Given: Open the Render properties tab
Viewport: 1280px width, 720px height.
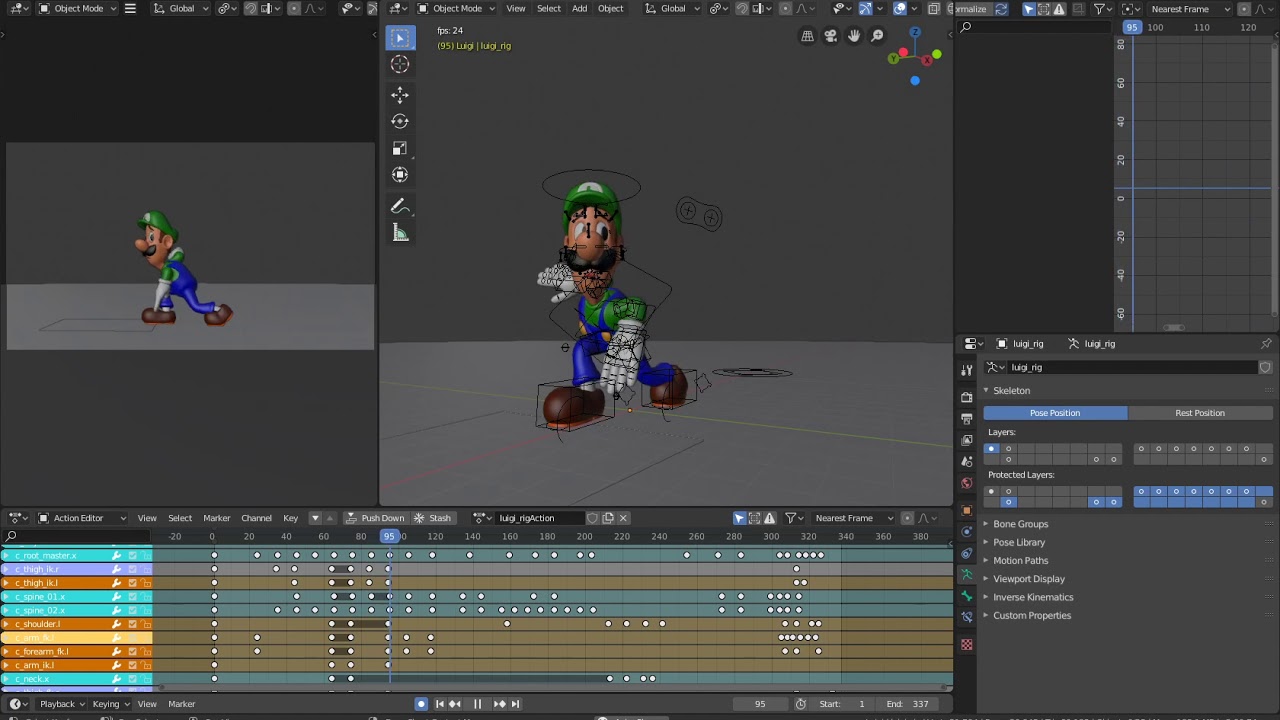Looking at the screenshot, I should point(966,397).
